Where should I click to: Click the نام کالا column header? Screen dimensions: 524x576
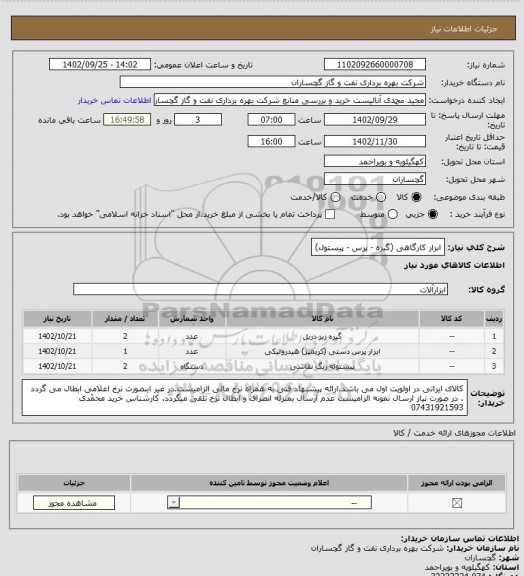pos(322,318)
